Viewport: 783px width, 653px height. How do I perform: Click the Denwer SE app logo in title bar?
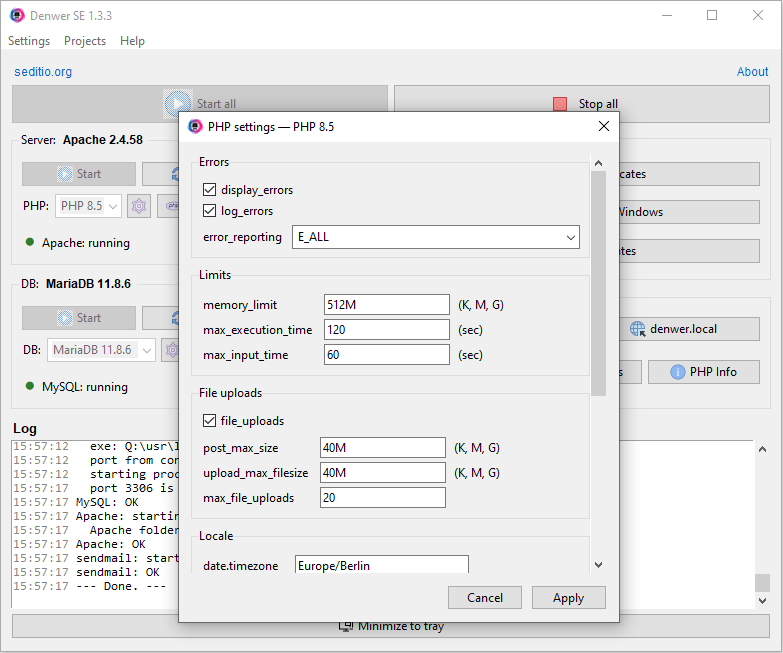coord(17,15)
